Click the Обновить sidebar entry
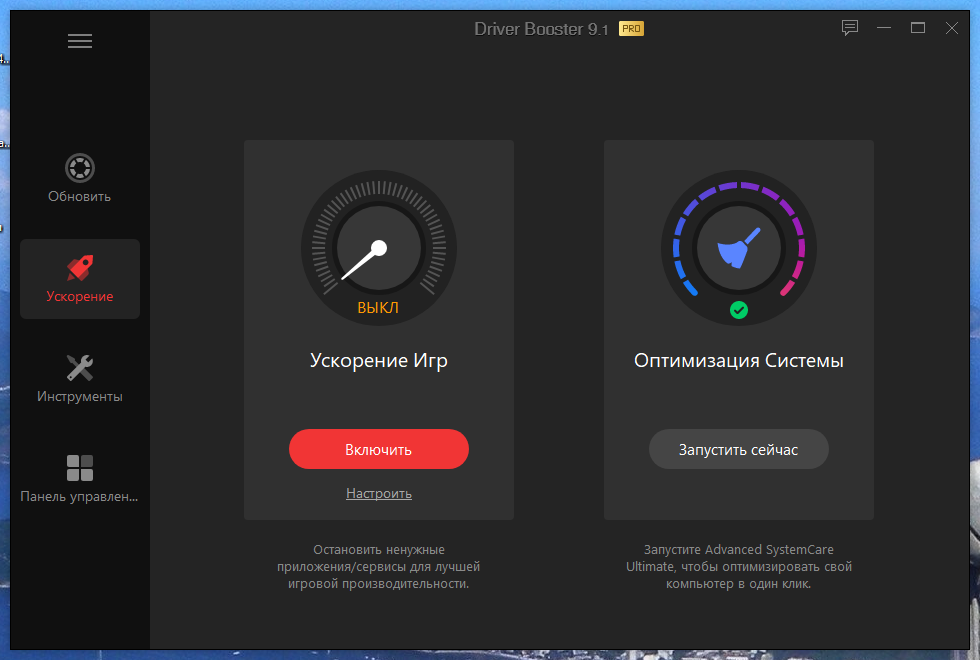This screenshot has width=980, height=660. [79, 195]
